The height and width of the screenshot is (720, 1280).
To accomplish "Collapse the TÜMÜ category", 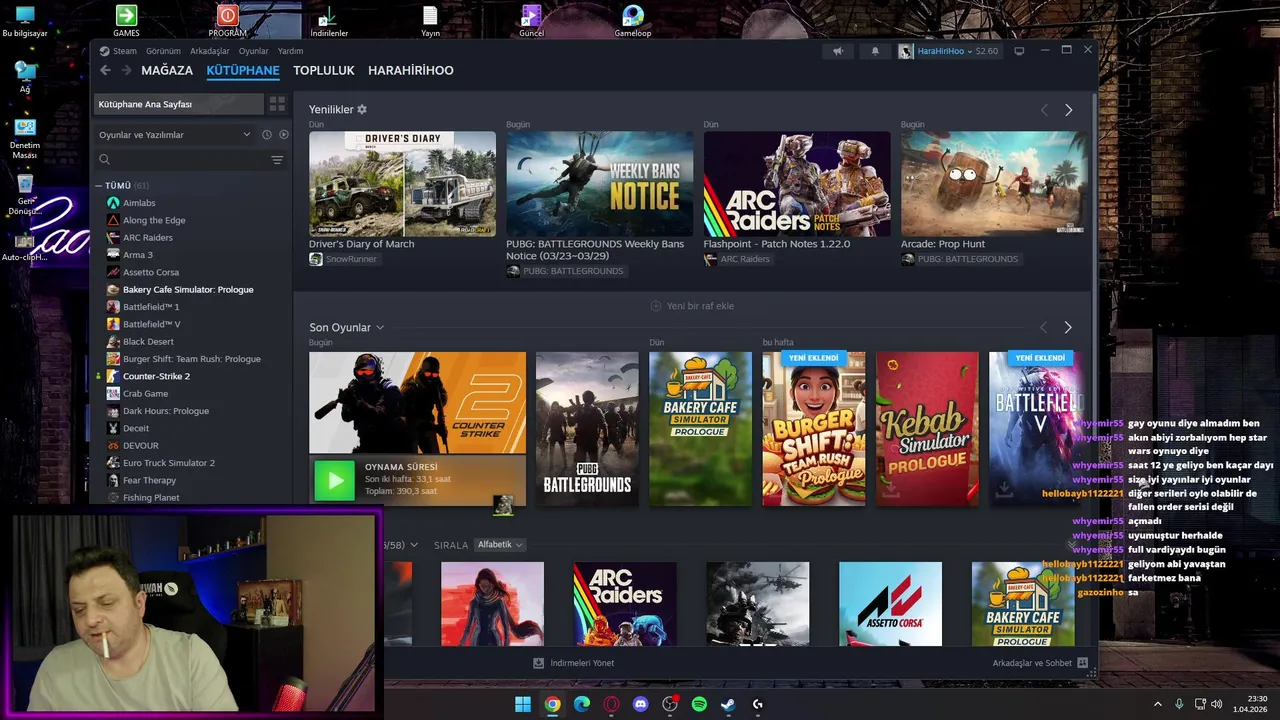I will click(x=99, y=186).
